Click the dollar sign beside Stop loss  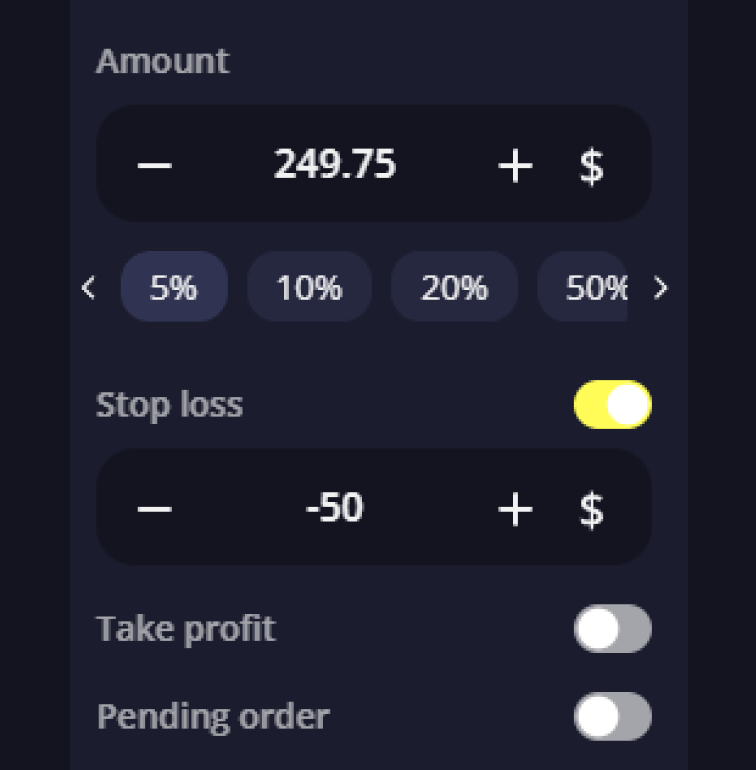pyautogui.click(x=591, y=508)
